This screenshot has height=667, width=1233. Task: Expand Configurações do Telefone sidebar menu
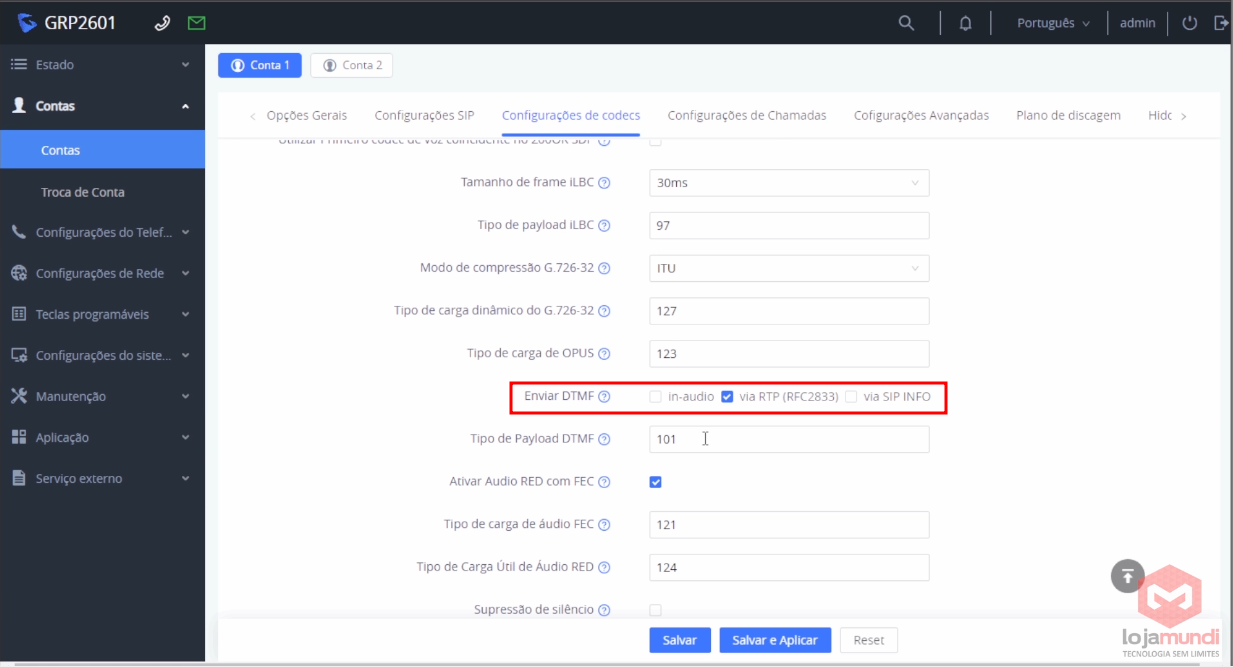point(102,232)
